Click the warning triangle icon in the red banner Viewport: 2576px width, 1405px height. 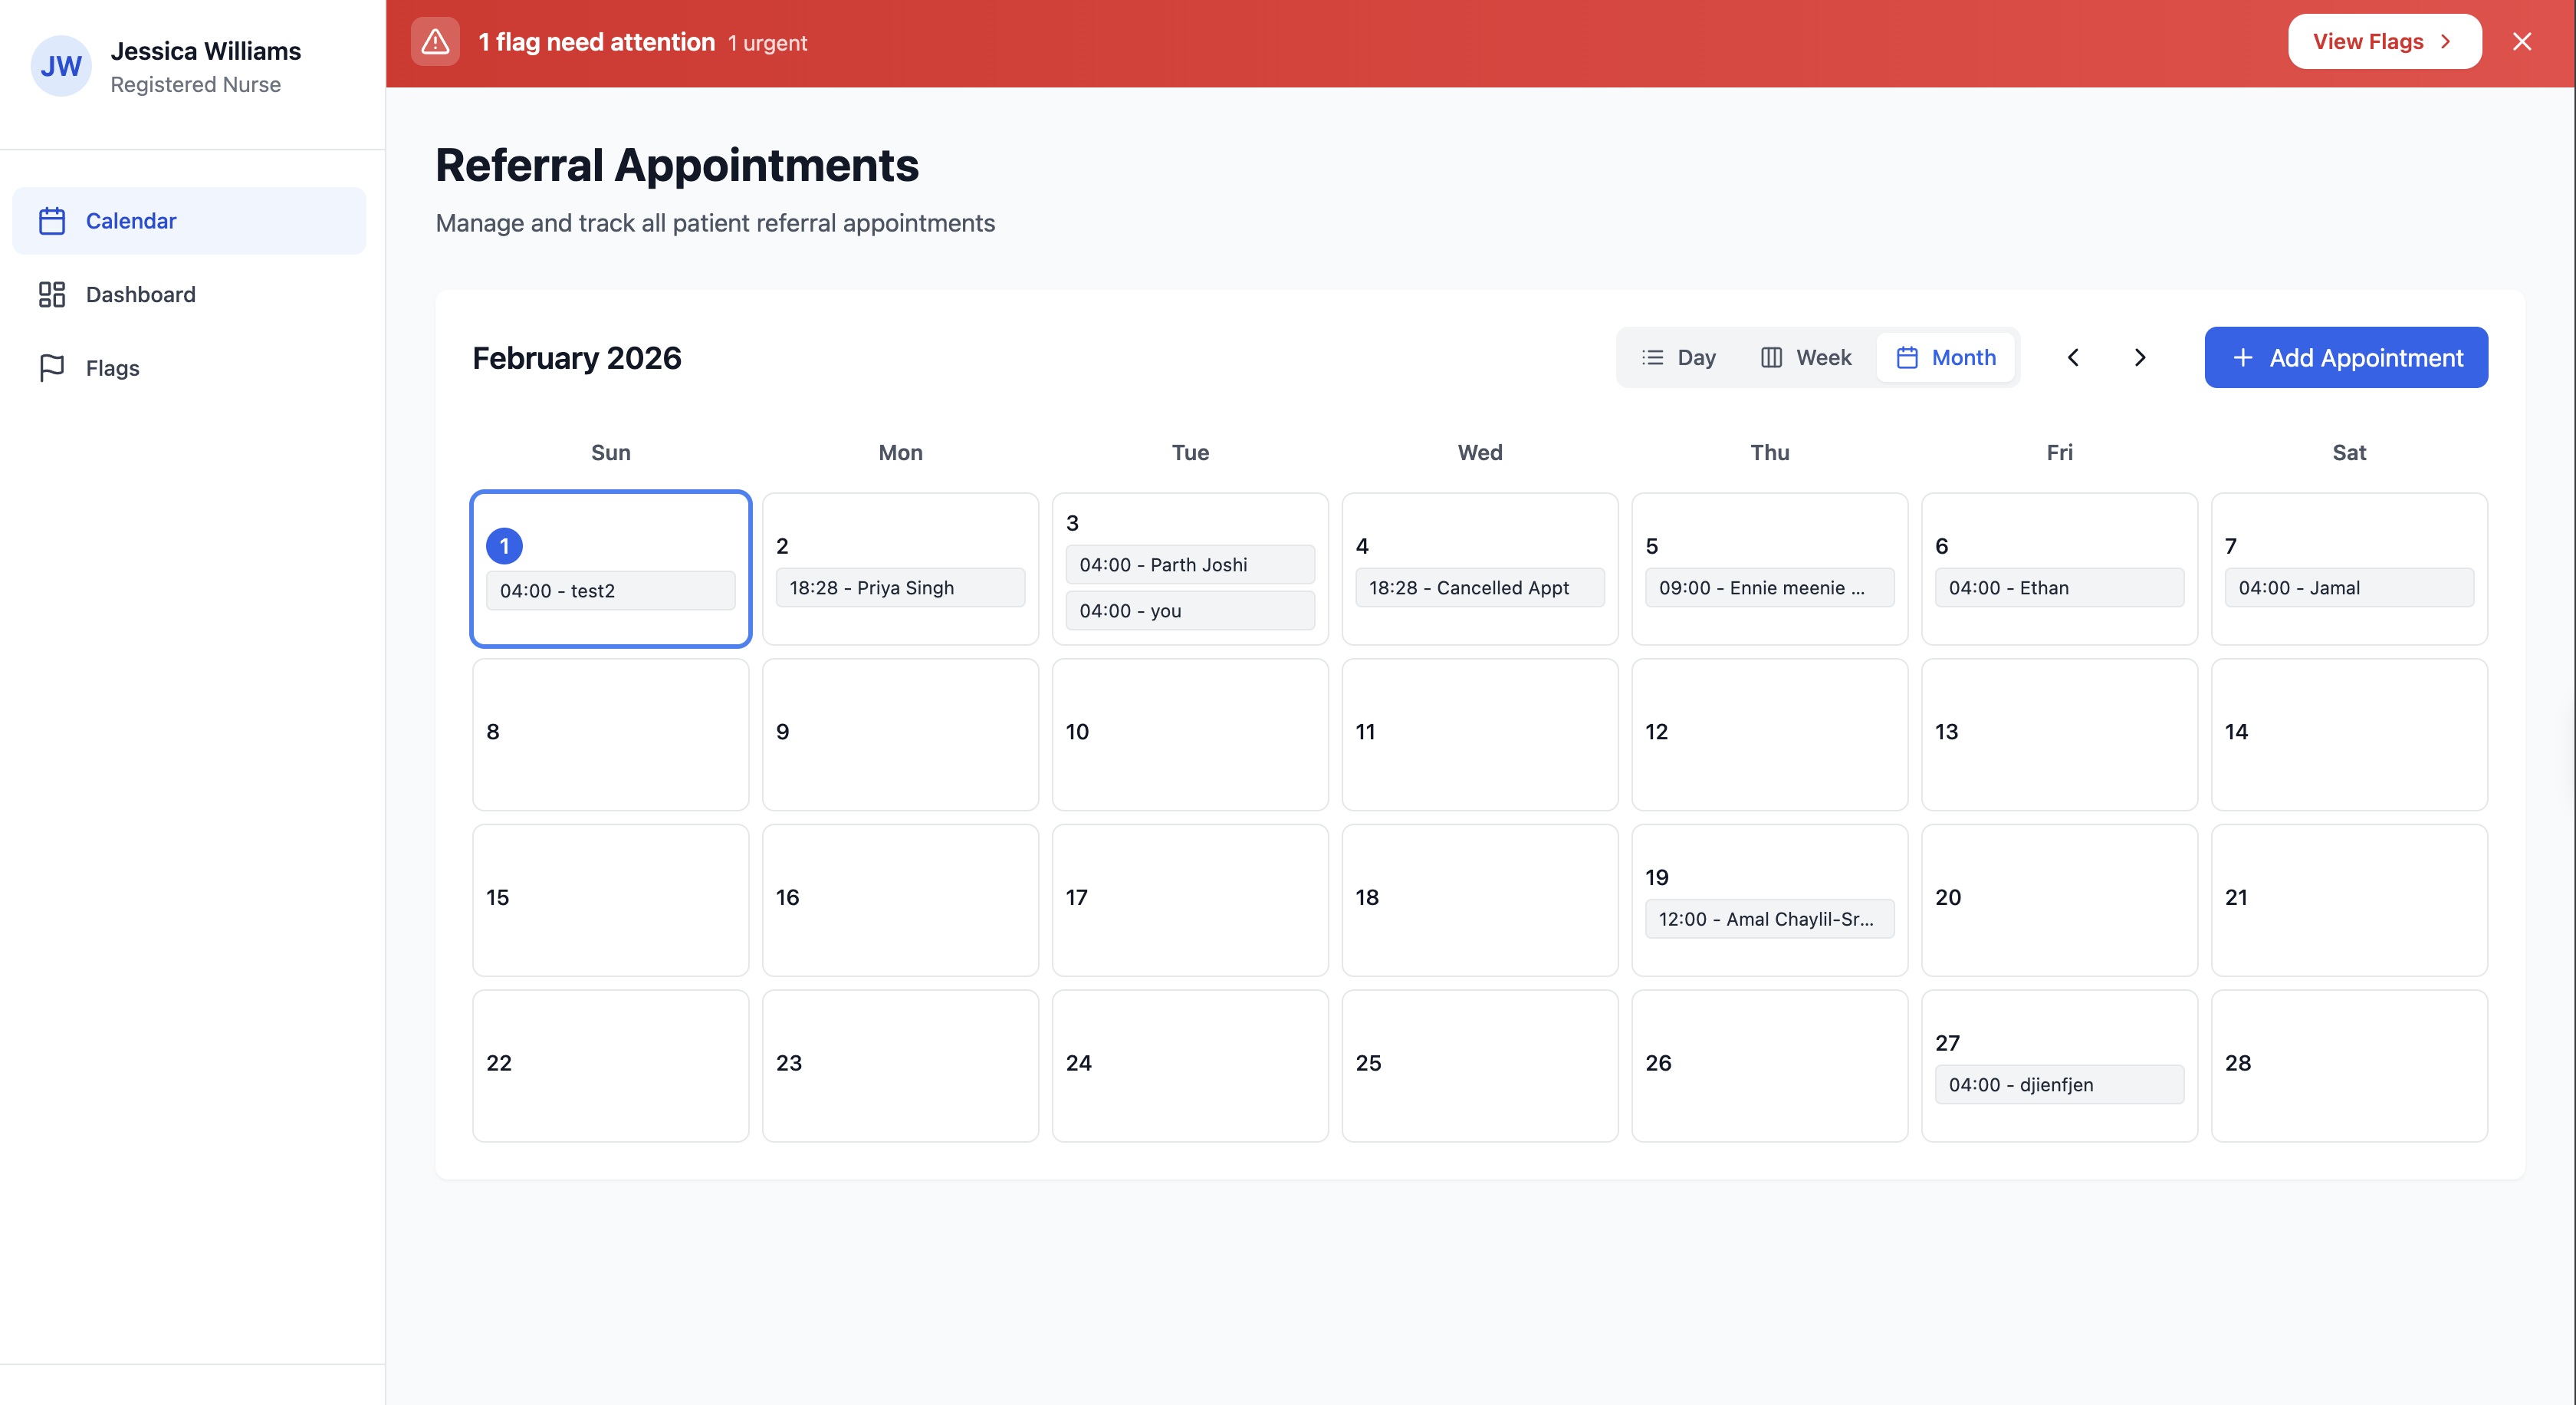435,42
